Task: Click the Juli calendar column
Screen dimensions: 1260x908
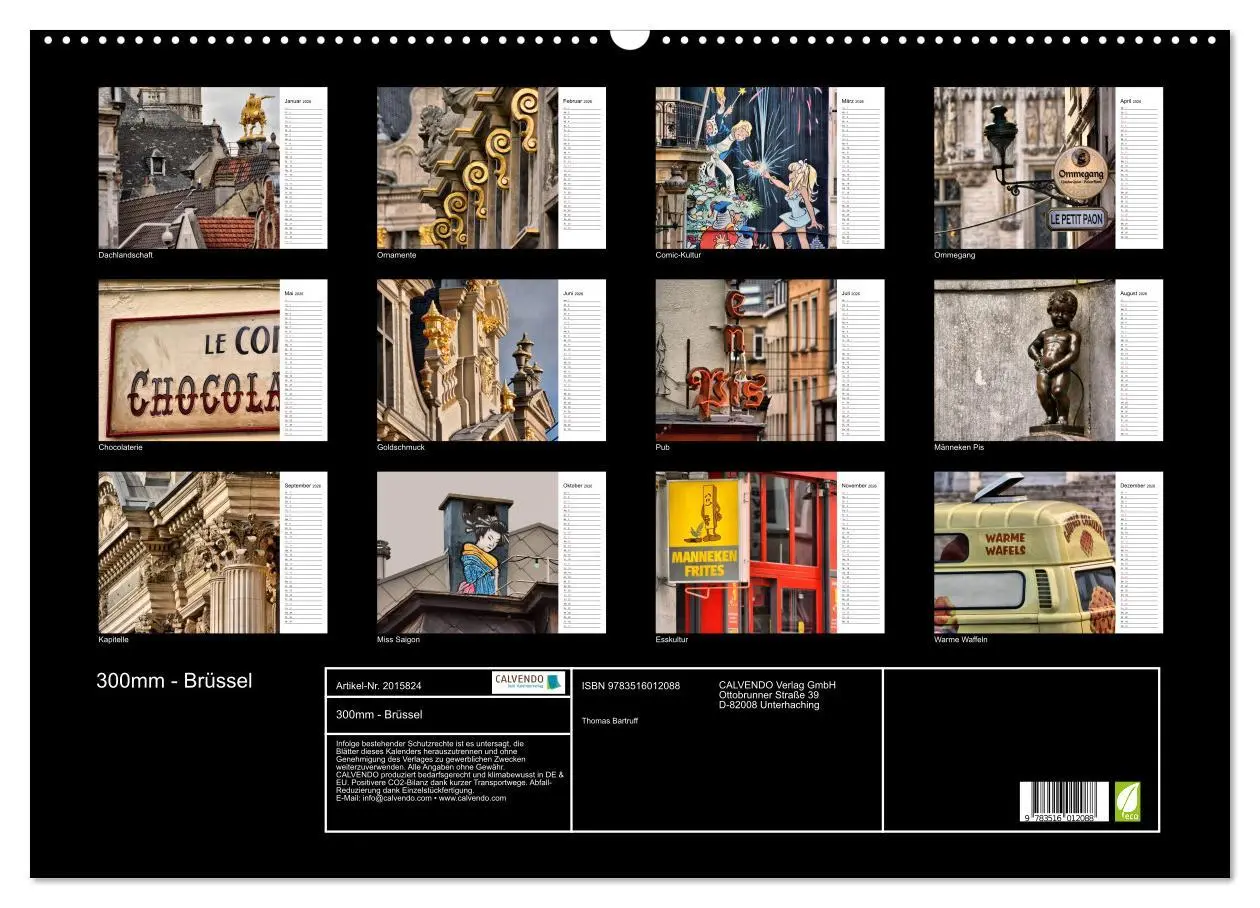Action: [x=861, y=360]
